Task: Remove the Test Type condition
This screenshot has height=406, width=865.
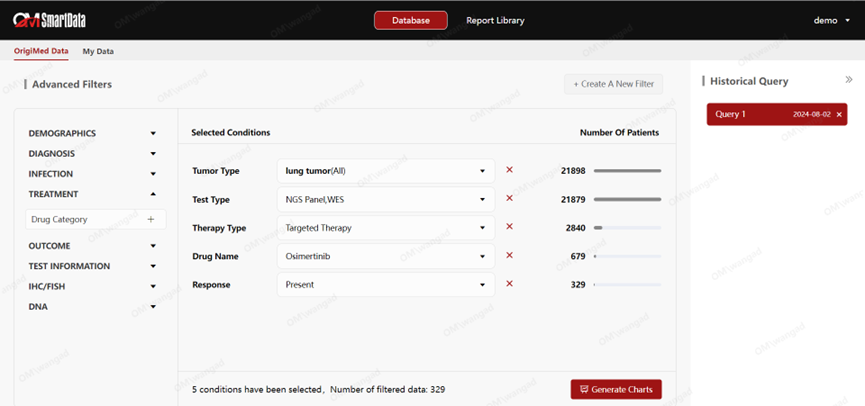Action: tap(510, 198)
